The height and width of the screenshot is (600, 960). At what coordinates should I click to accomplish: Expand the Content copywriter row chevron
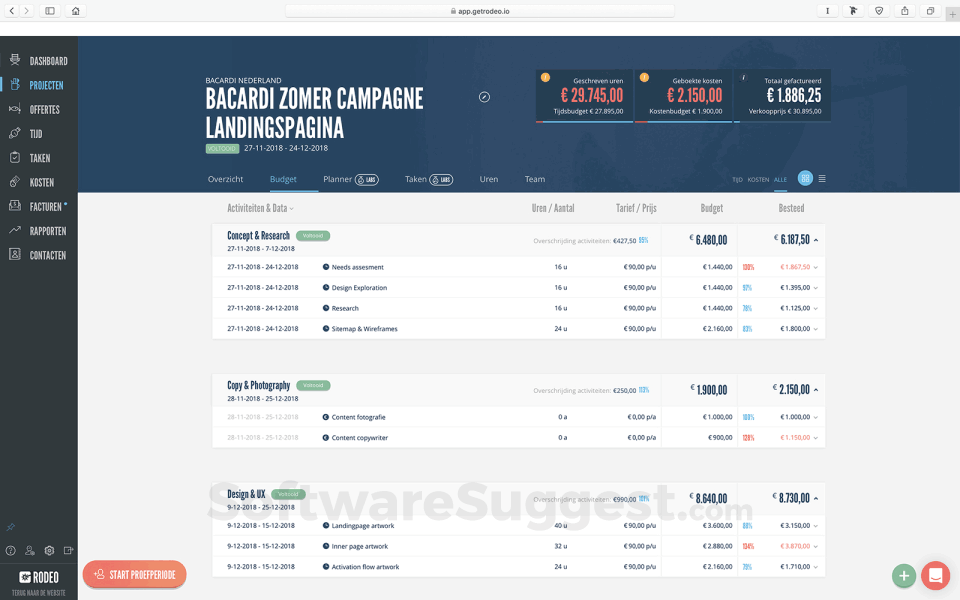click(x=816, y=438)
